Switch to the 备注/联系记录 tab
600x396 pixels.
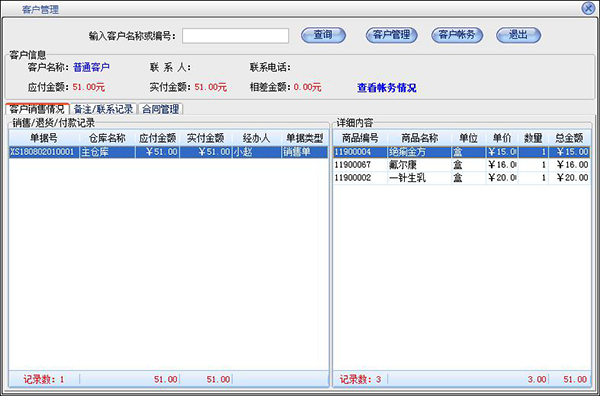[103, 109]
